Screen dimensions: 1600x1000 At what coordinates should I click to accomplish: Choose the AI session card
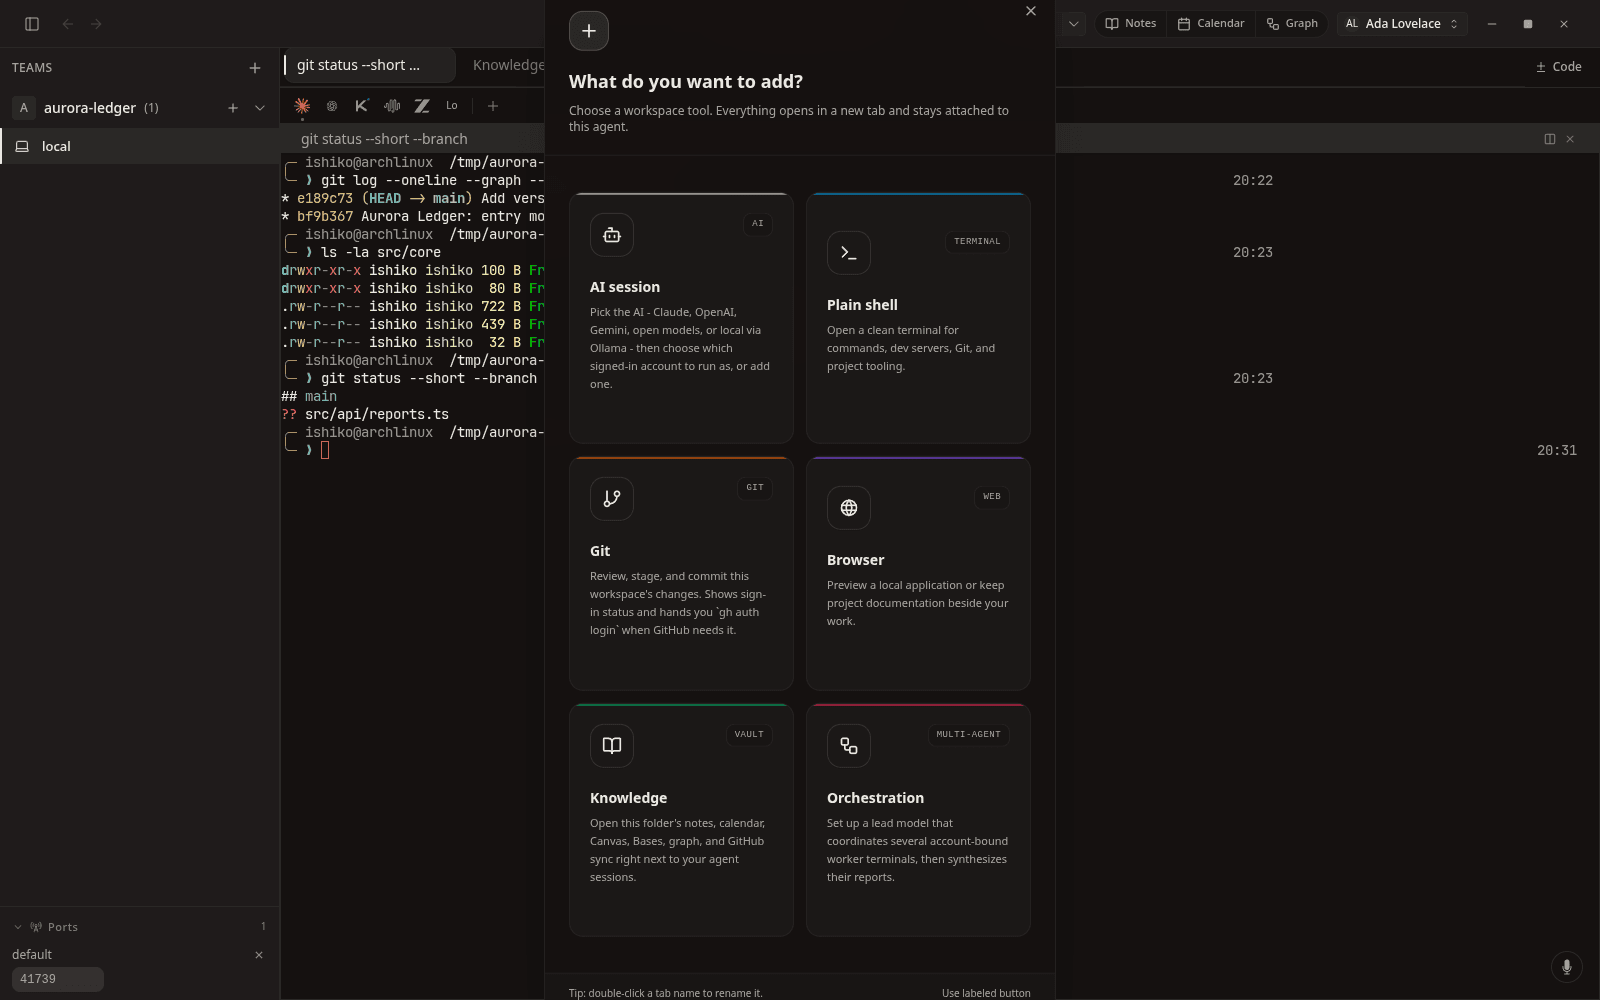point(681,318)
